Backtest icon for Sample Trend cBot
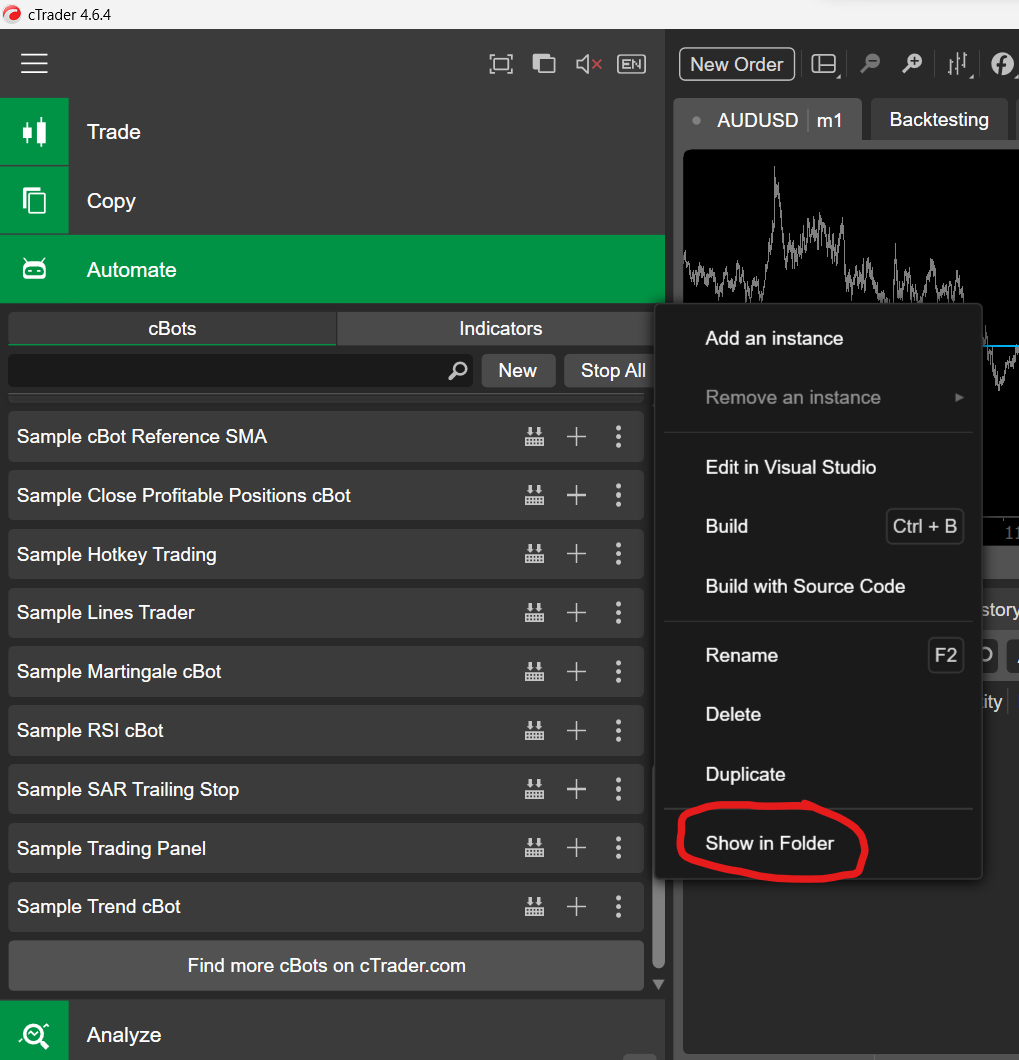This screenshot has width=1019, height=1060. click(x=534, y=907)
